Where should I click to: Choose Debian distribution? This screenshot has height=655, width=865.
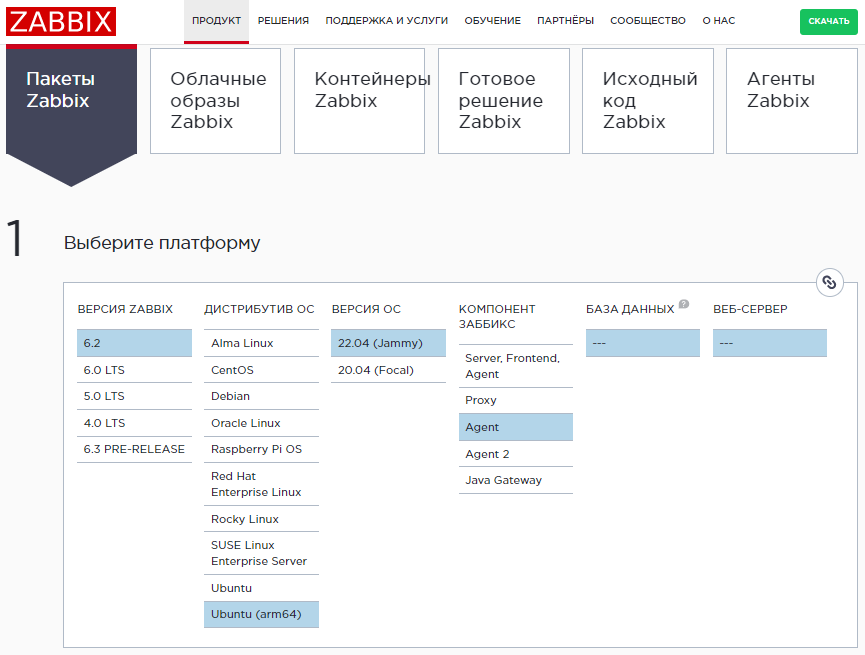[x=261, y=396]
